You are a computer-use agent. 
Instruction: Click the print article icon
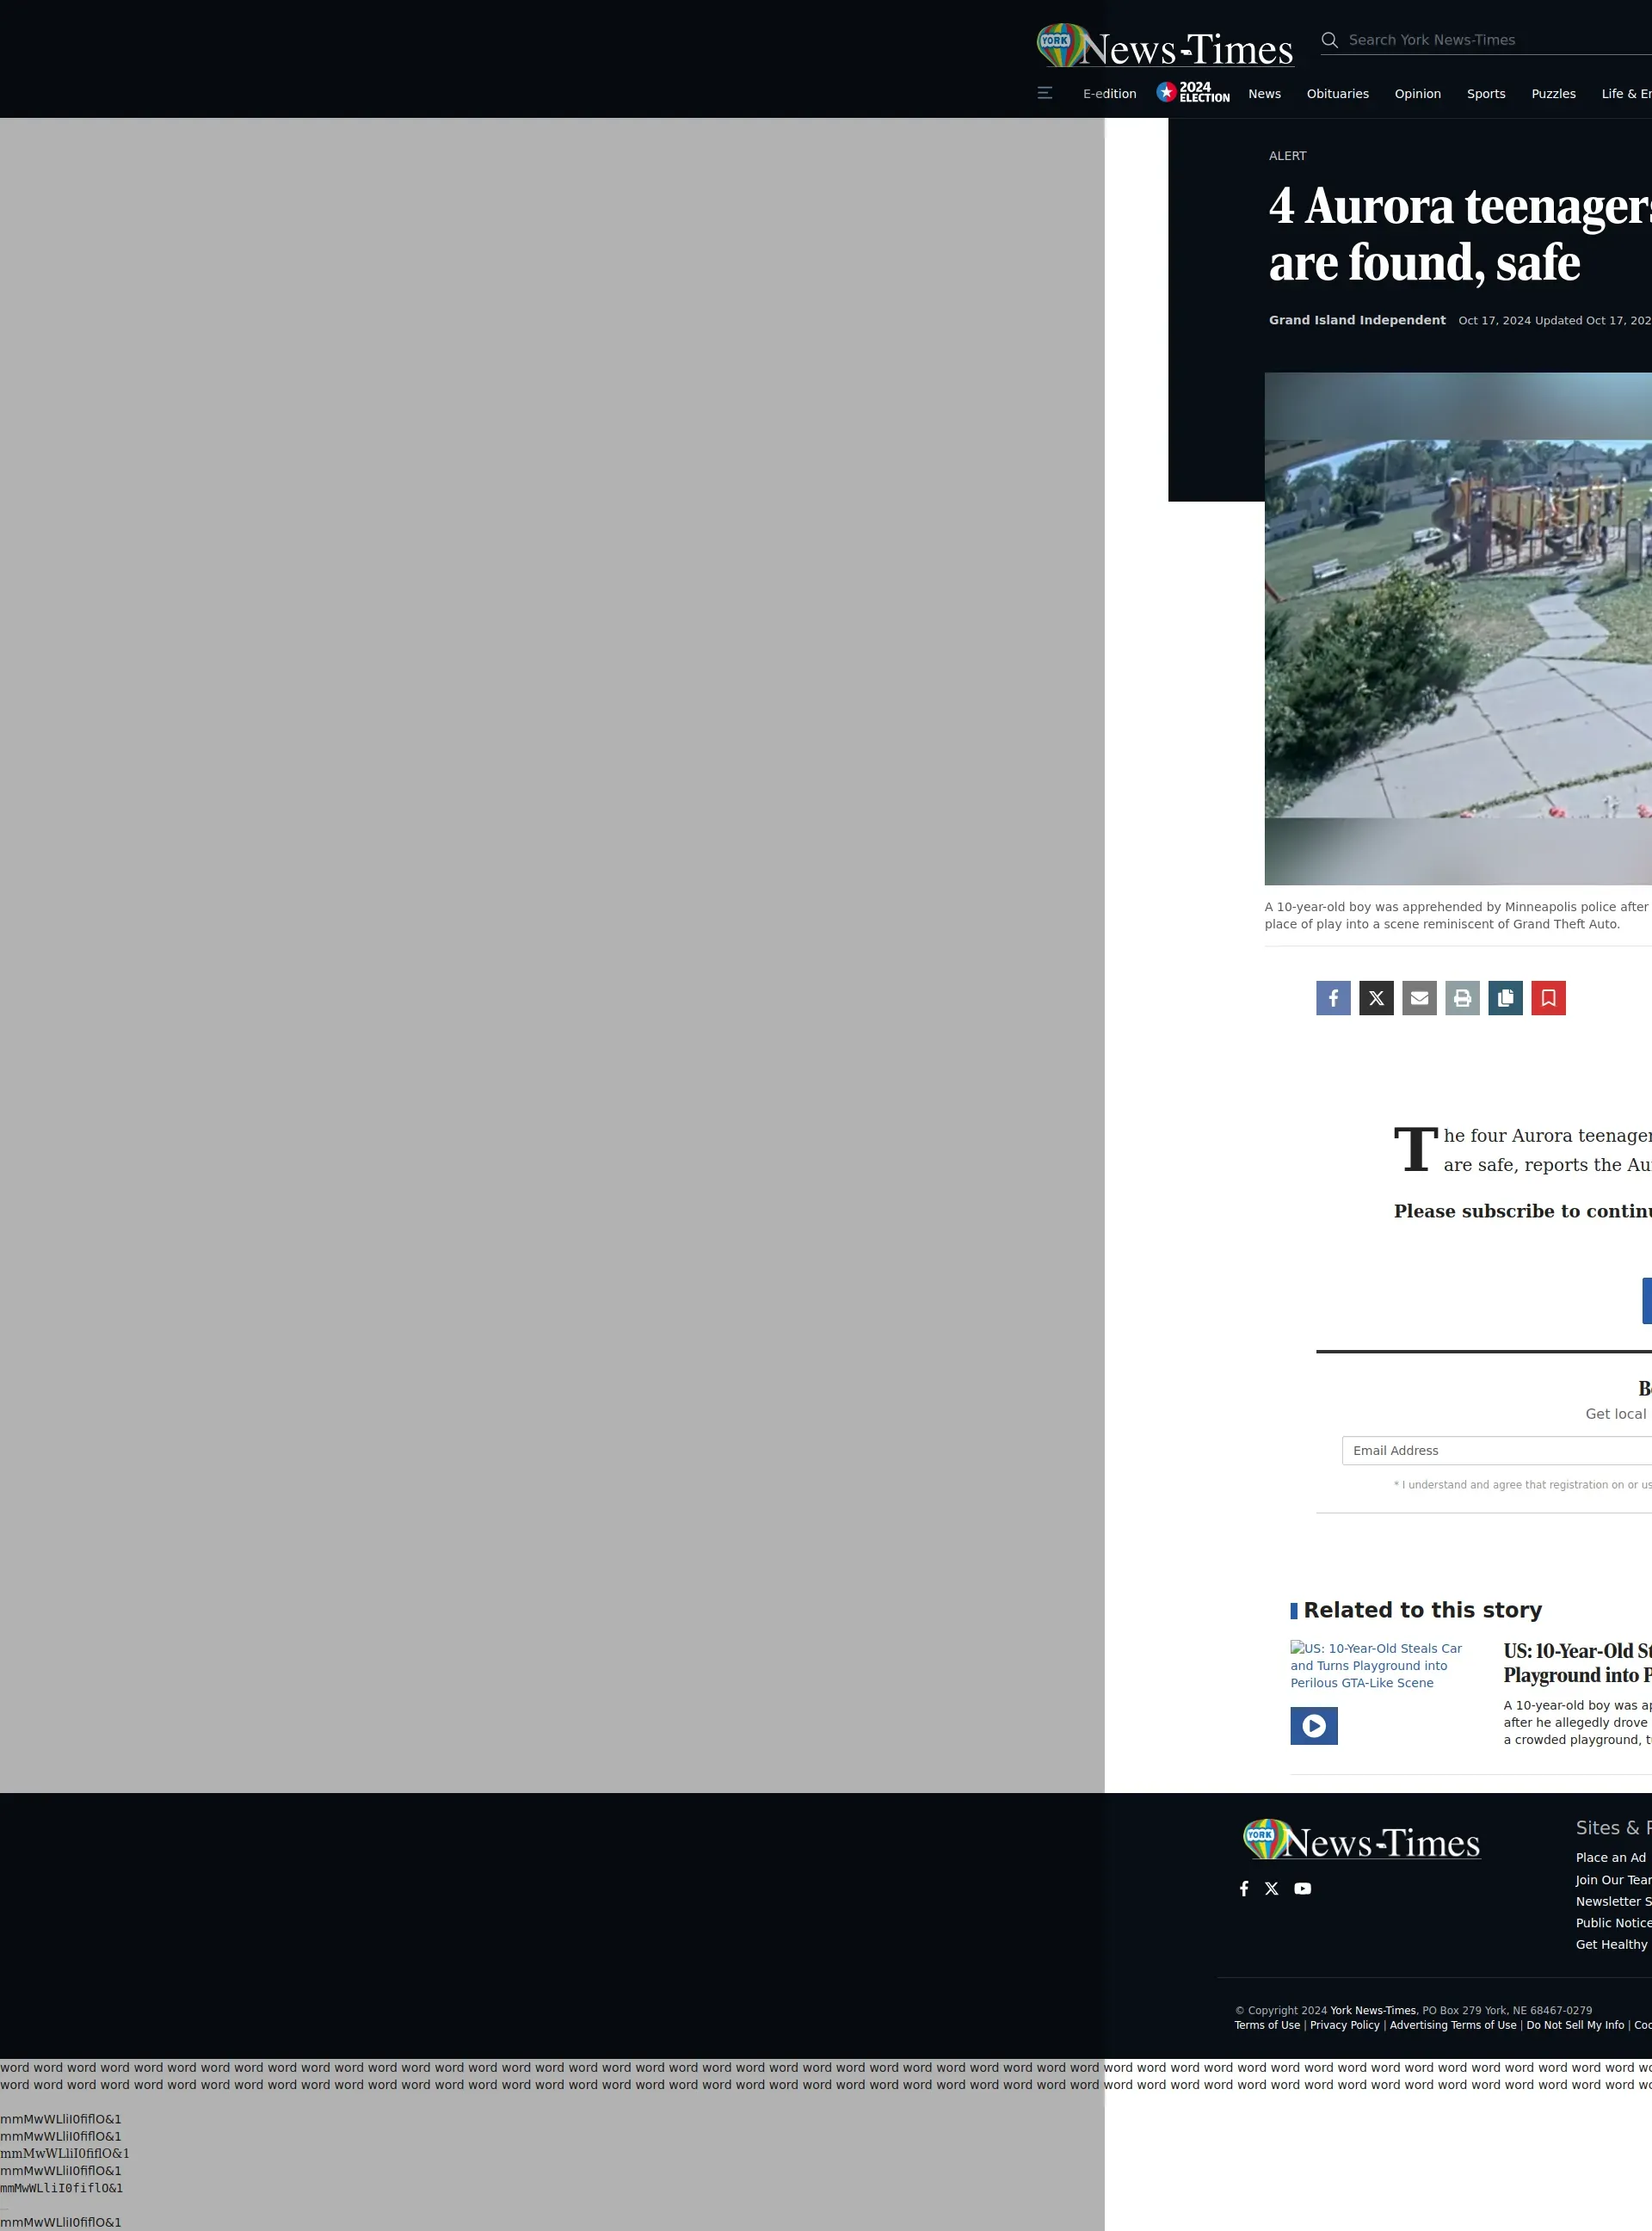pyautogui.click(x=1462, y=997)
